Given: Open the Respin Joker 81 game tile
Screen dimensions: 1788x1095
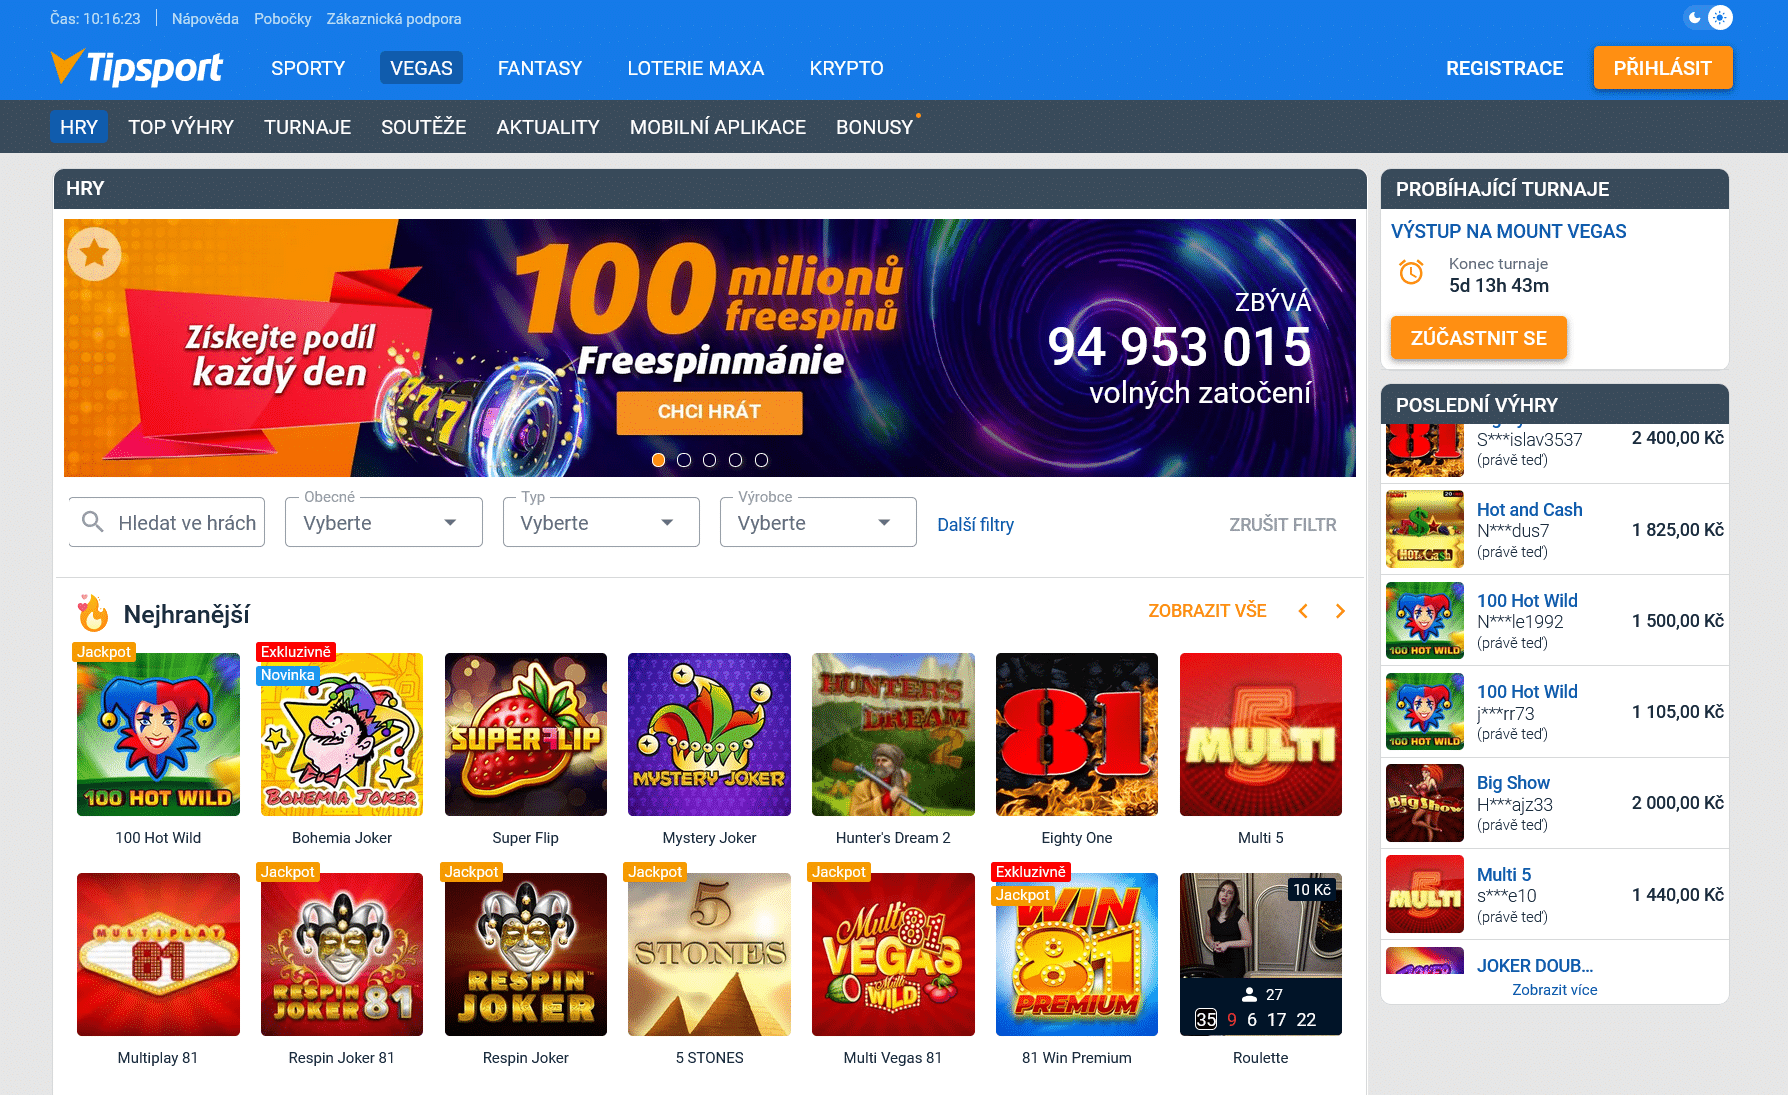Looking at the screenshot, I should click(x=342, y=954).
